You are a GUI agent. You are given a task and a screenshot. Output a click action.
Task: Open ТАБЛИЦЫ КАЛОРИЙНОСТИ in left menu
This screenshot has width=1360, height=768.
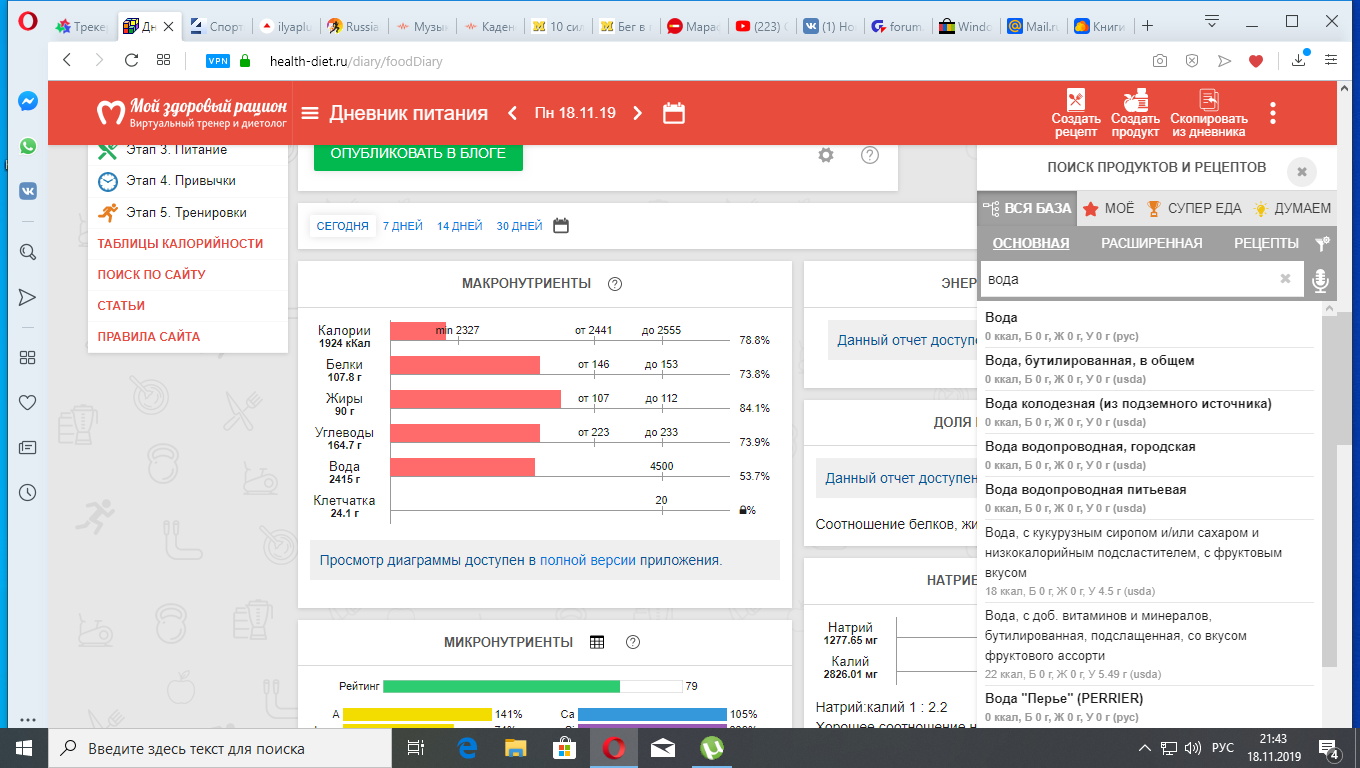[180, 243]
